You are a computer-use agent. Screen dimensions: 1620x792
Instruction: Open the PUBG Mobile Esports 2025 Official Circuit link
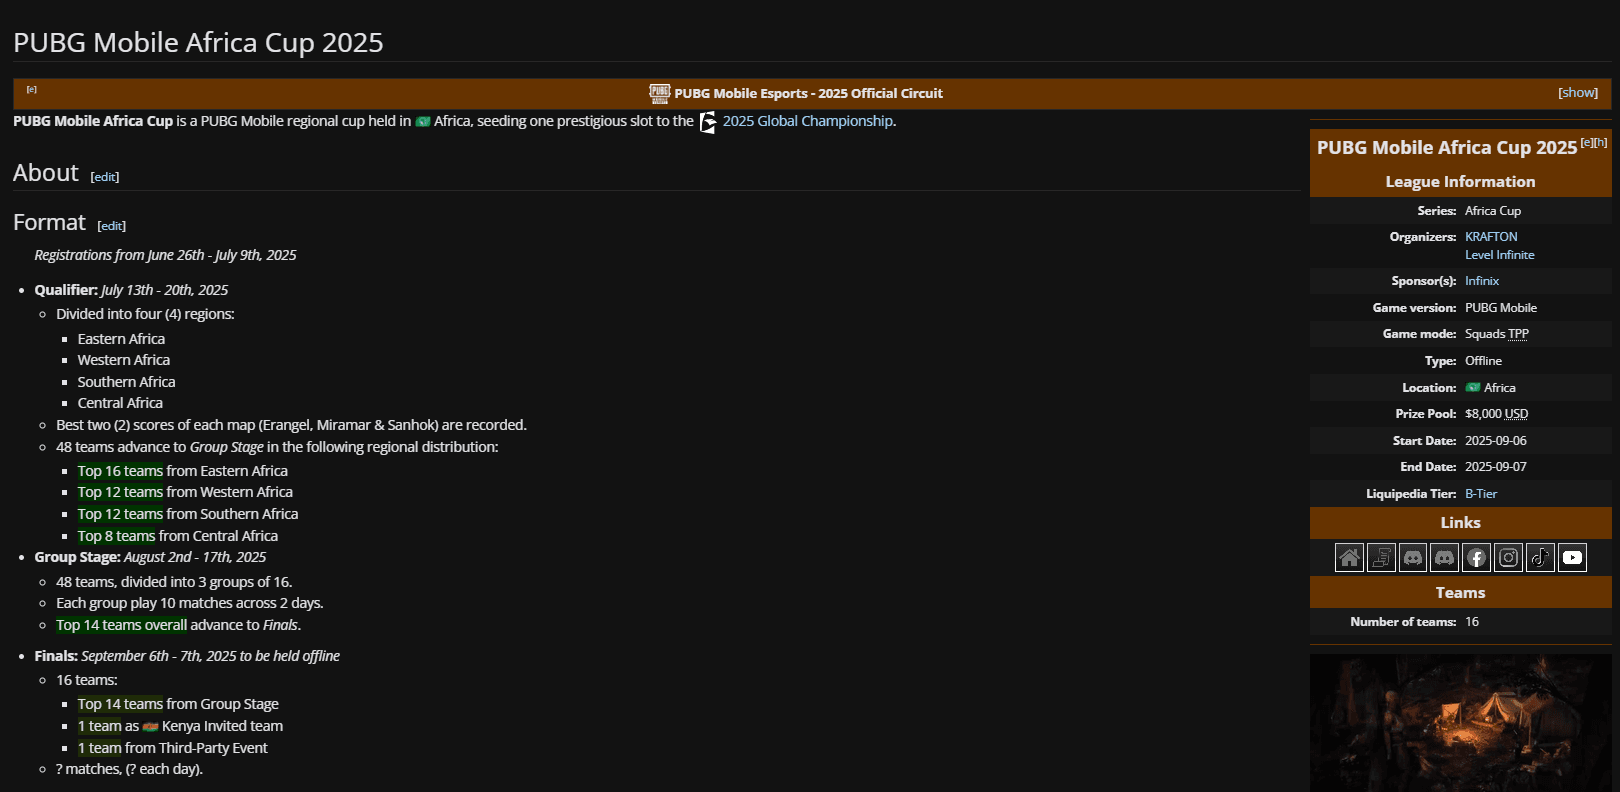(x=808, y=93)
